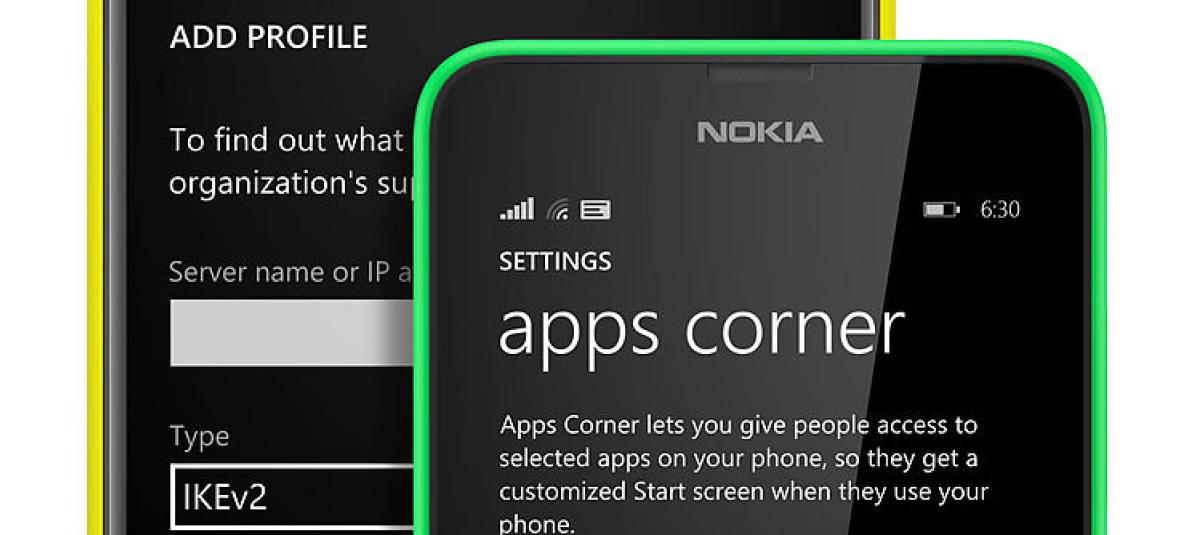The width and height of the screenshot is (1200, 535).
Task: Tap the cellular signal strength bars icon
Action: (x=516, y=209)
